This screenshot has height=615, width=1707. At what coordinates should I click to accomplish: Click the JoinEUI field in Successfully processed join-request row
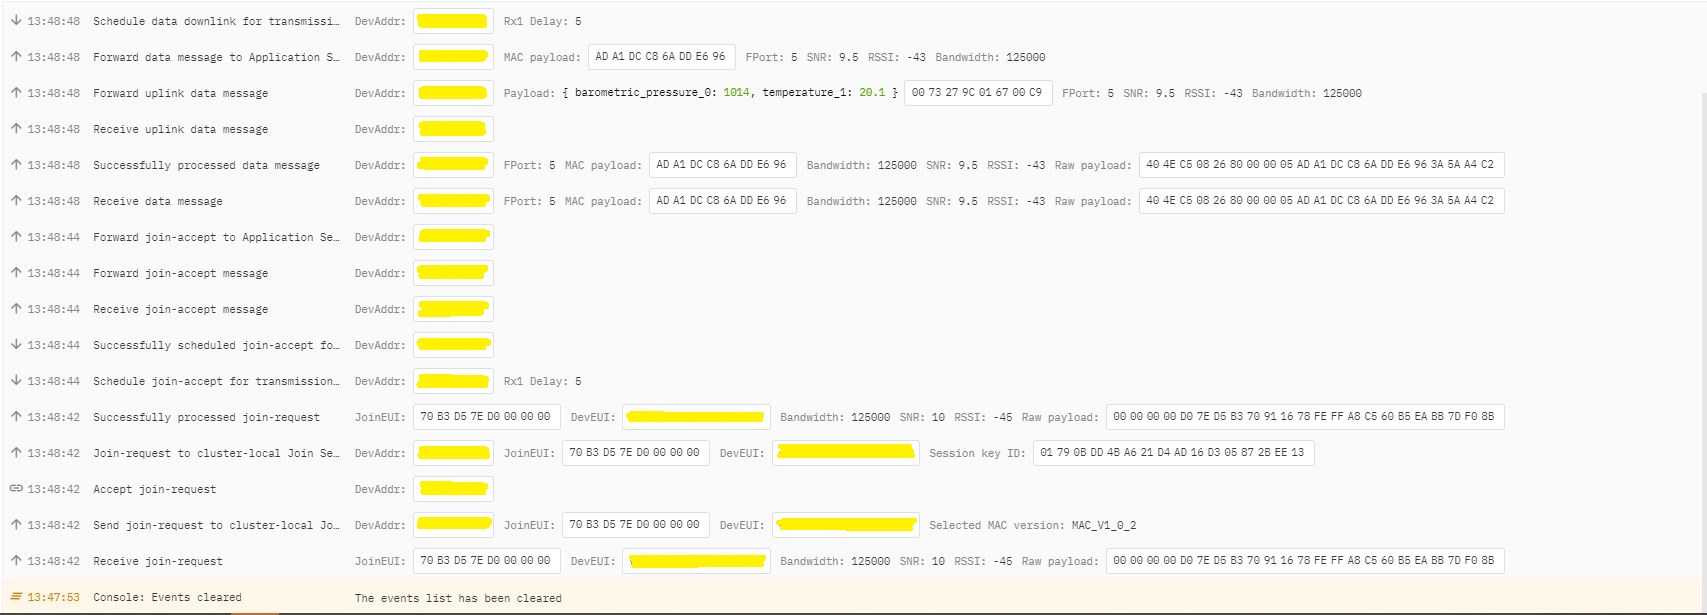[485, 417]
